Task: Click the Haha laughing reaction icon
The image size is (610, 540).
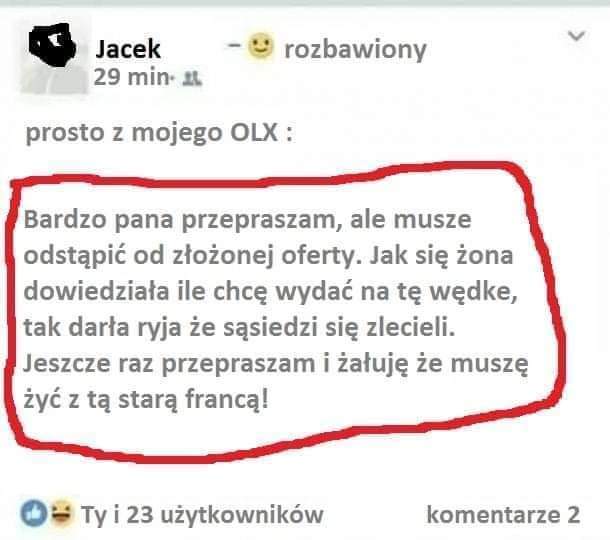Action: coord(61,510)
